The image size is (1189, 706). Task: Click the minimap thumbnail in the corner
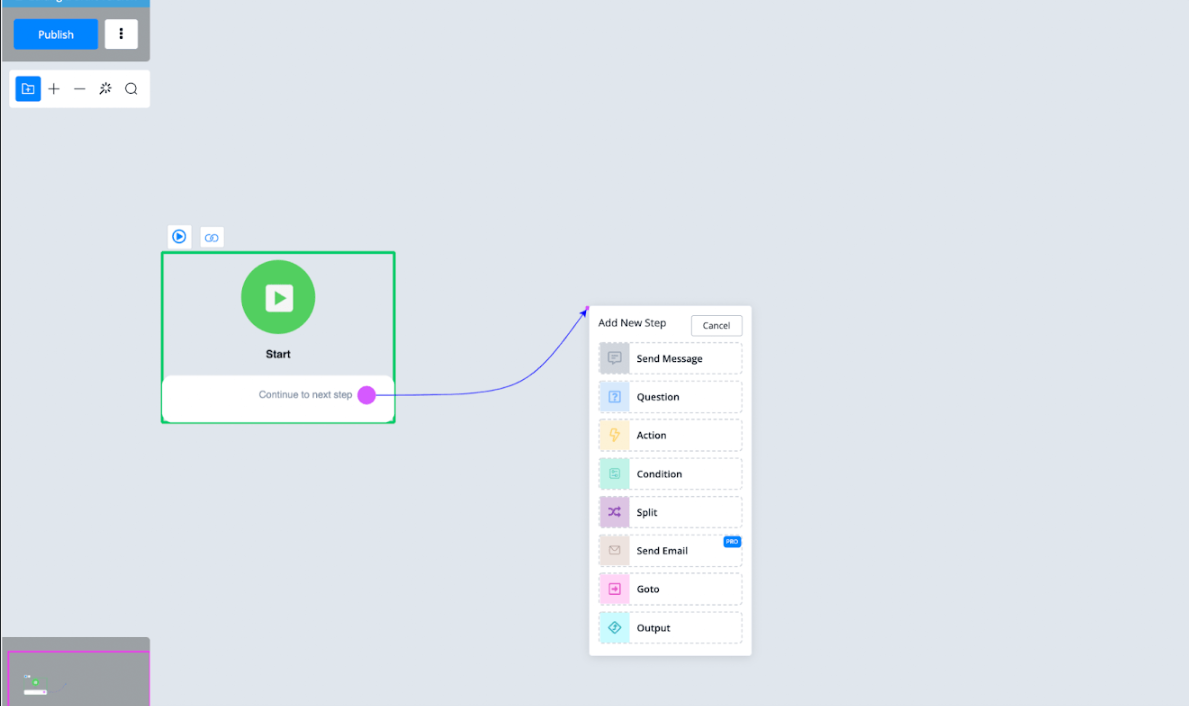pos(76,676)
